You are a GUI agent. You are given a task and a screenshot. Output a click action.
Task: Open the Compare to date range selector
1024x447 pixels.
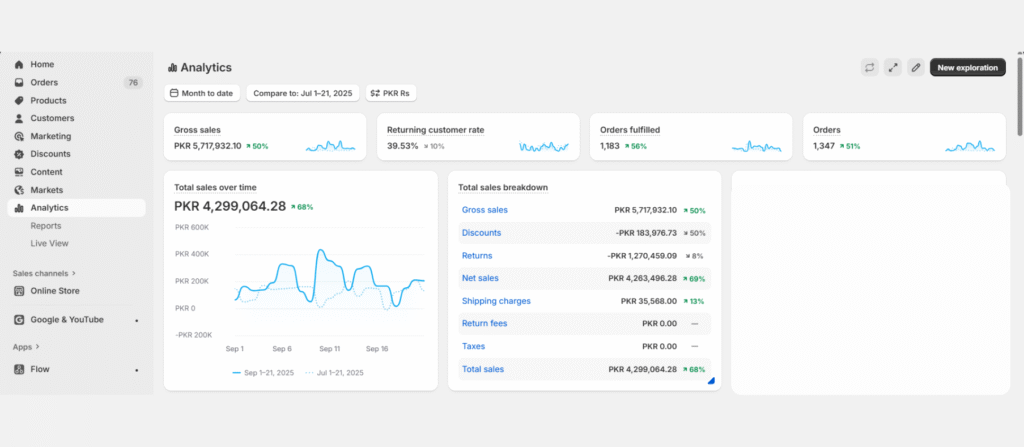pos(303,93)
